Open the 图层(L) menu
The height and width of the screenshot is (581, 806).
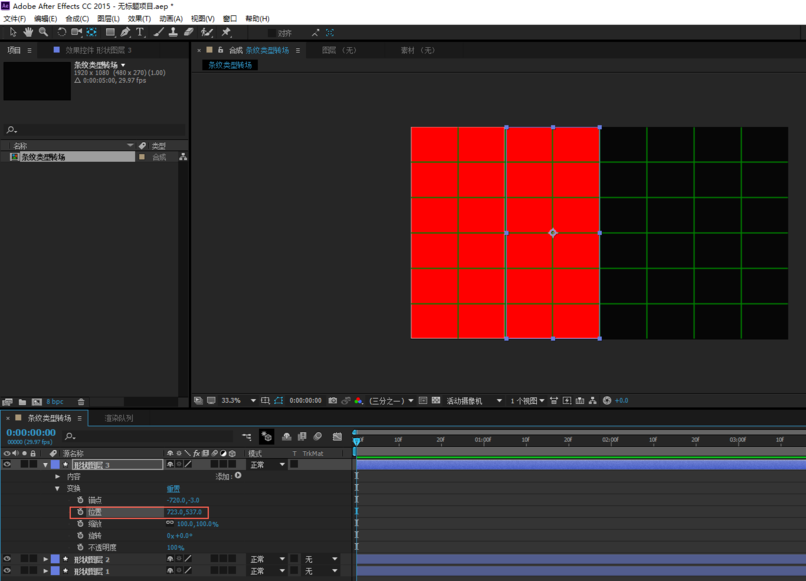(x=108, y=19)
